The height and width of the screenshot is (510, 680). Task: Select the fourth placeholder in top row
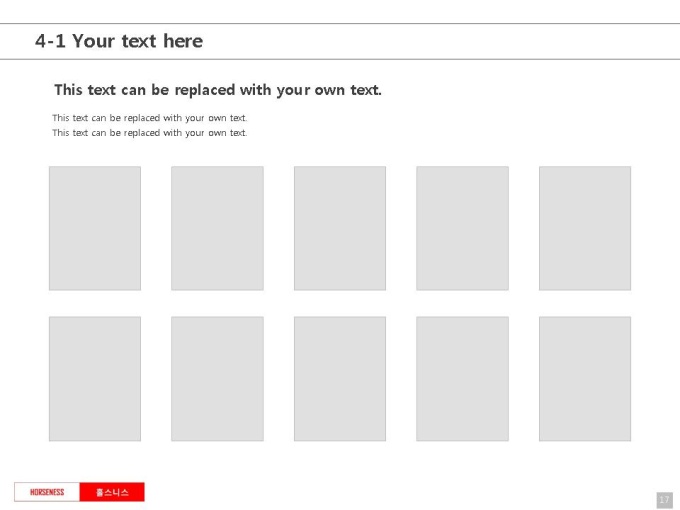click(462, 228)
